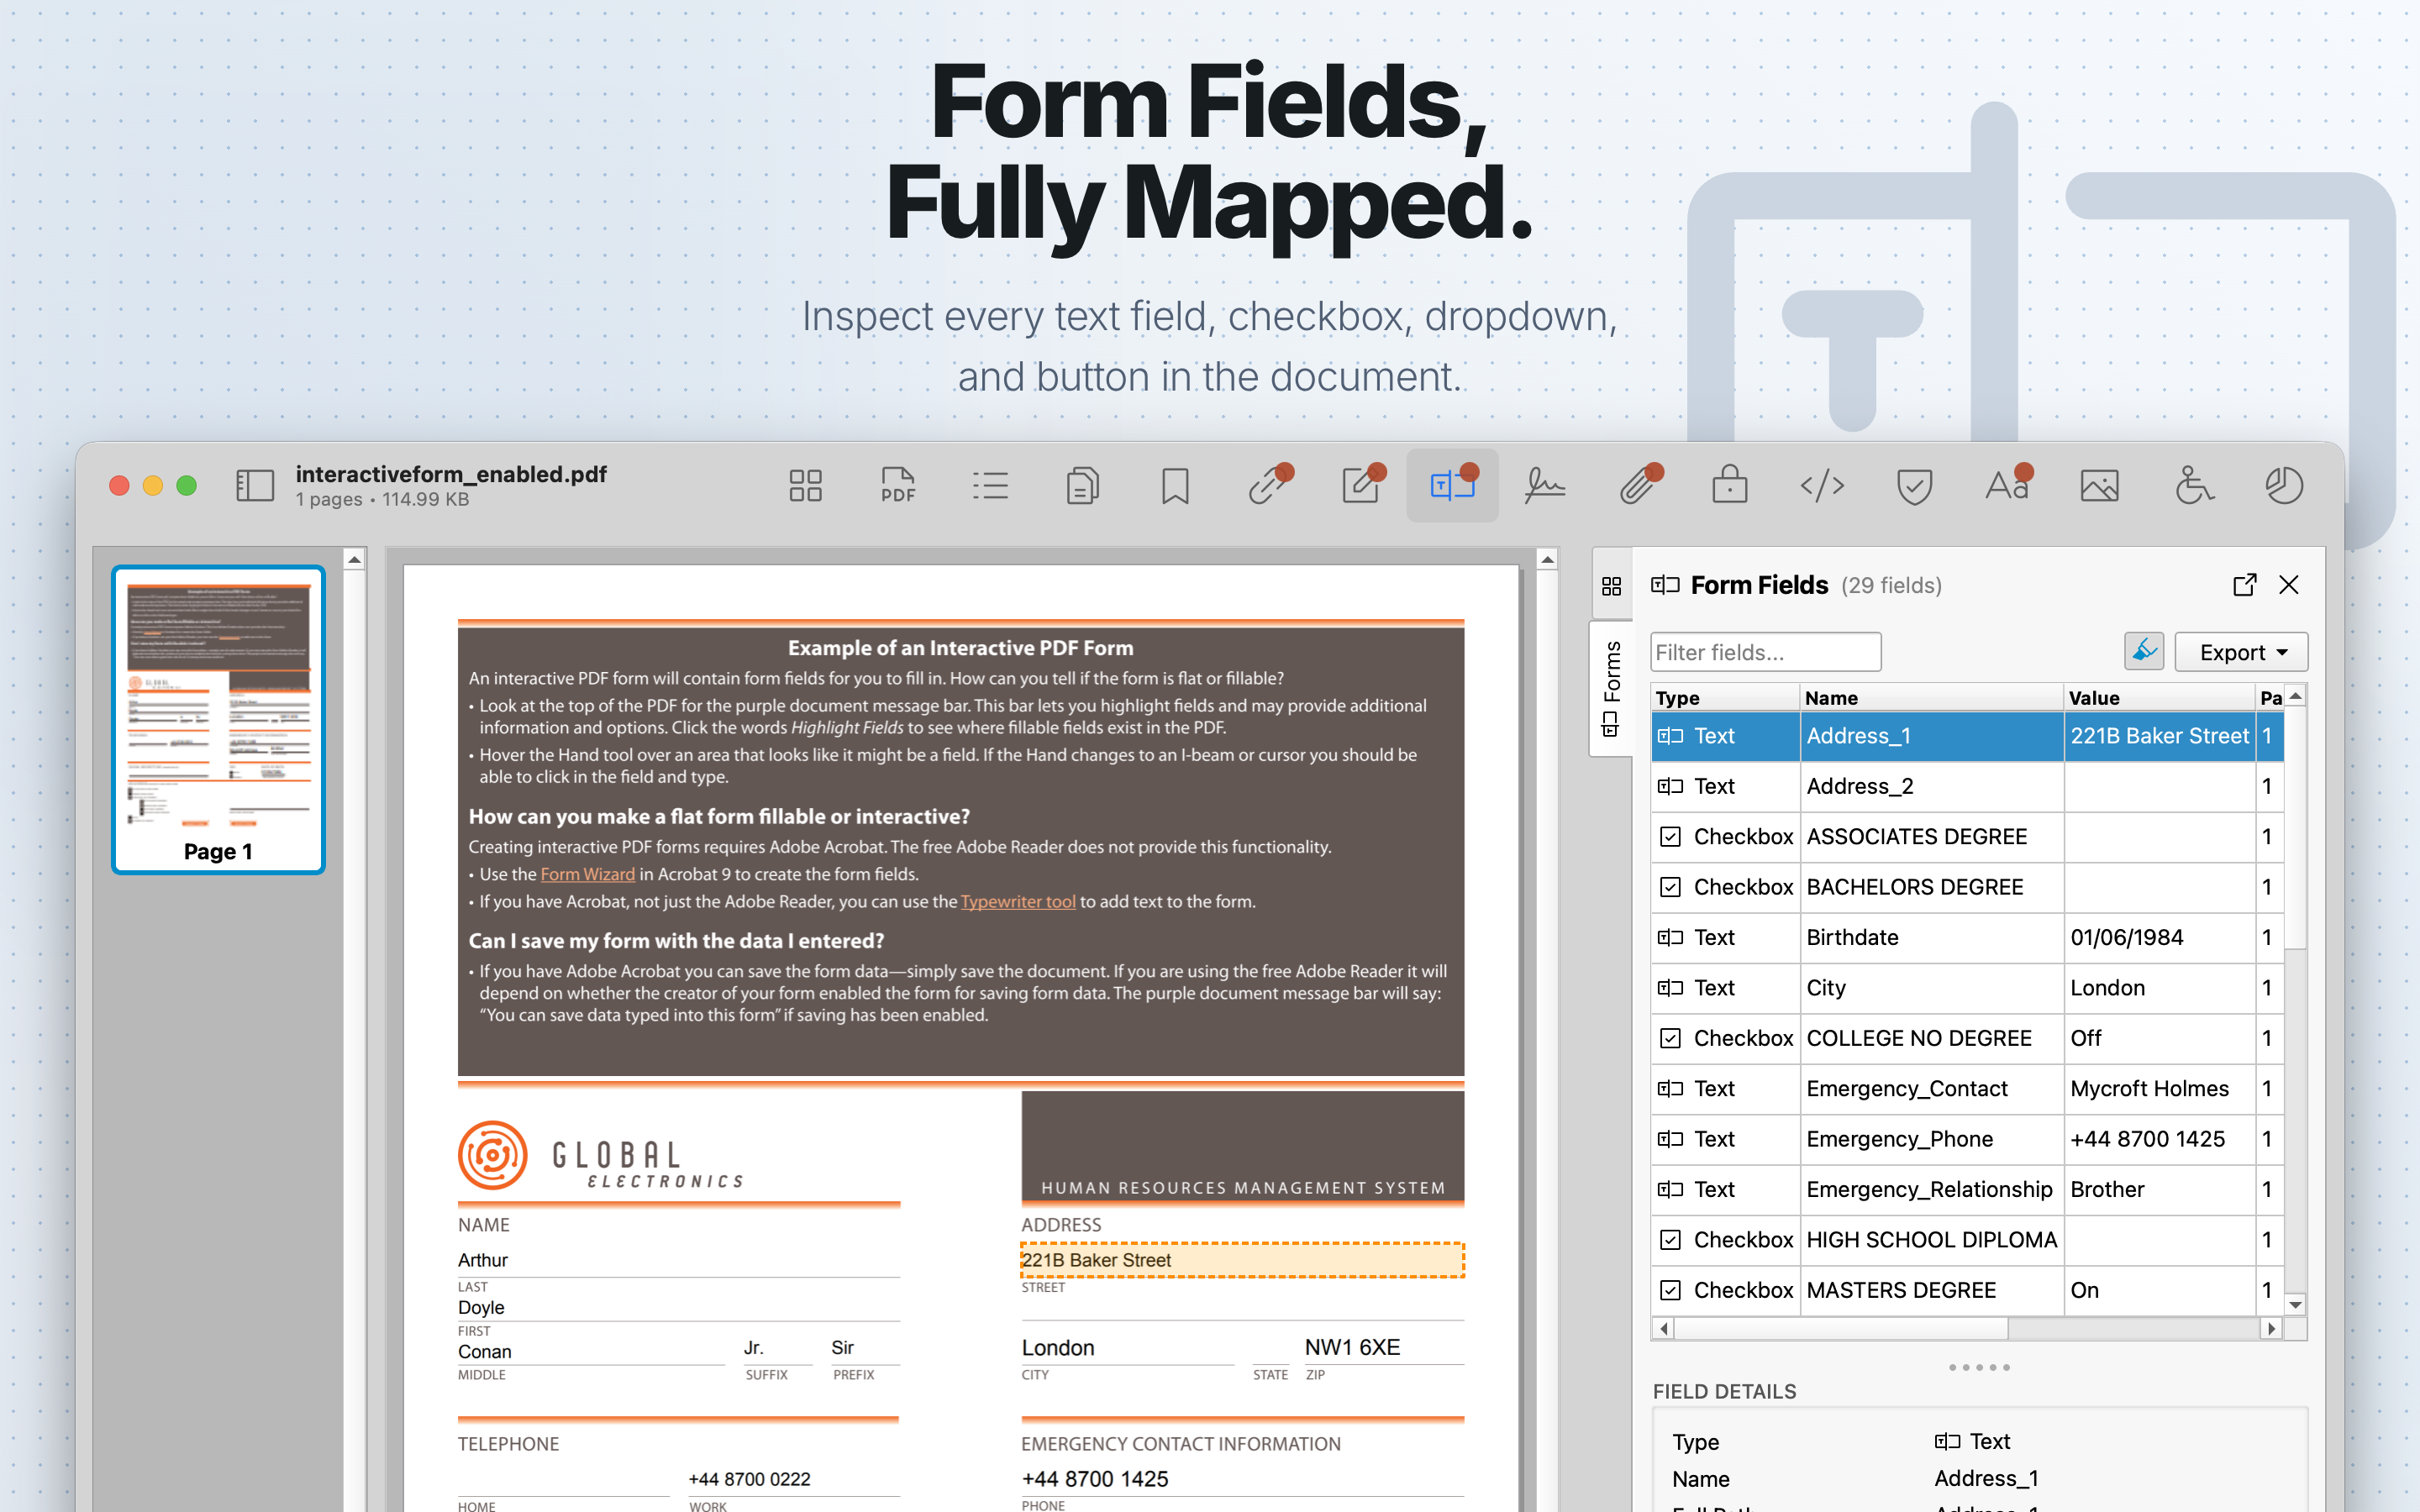Click the 01/06/1984 value cell
Screen dimensions: 2420x1512
point(2160,938)
